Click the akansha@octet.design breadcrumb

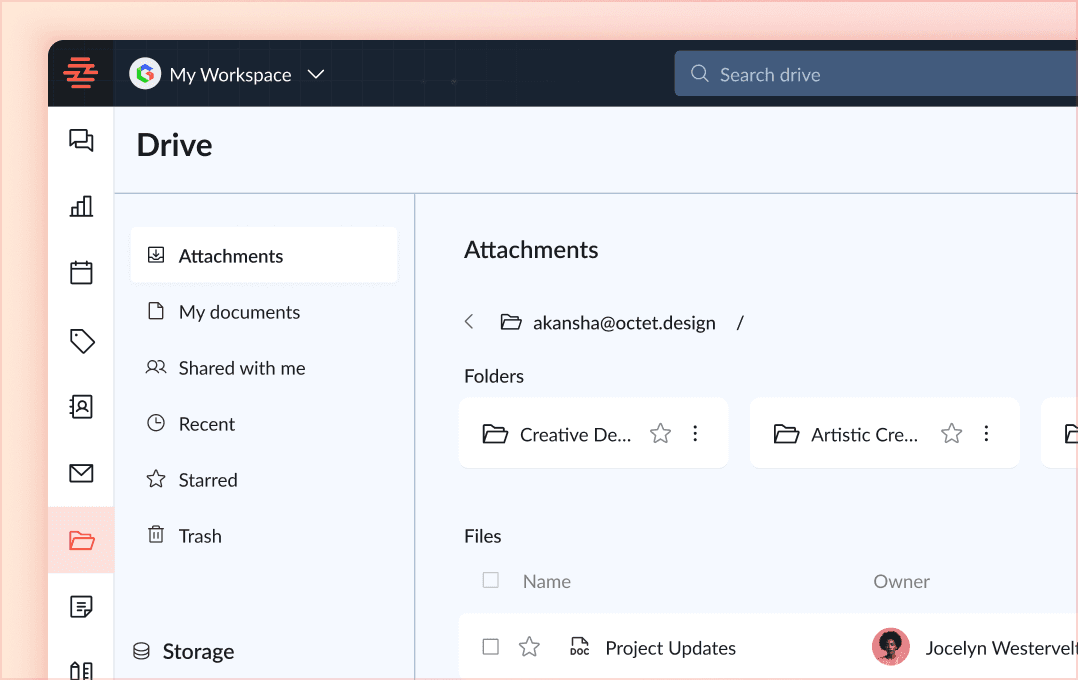click(x=624, y=322)
